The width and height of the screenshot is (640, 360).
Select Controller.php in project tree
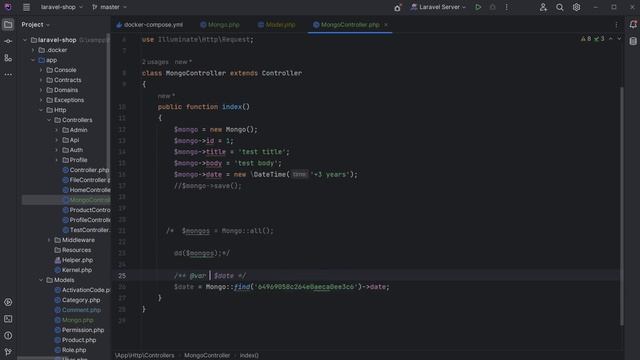pyautogui.click(x=86, y=170)
